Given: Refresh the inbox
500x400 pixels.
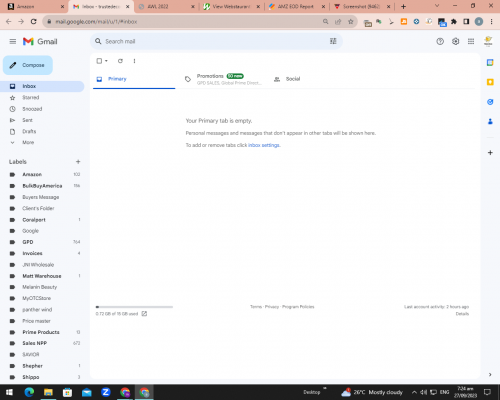Looking at the screenshot, I should coord(120,61).
